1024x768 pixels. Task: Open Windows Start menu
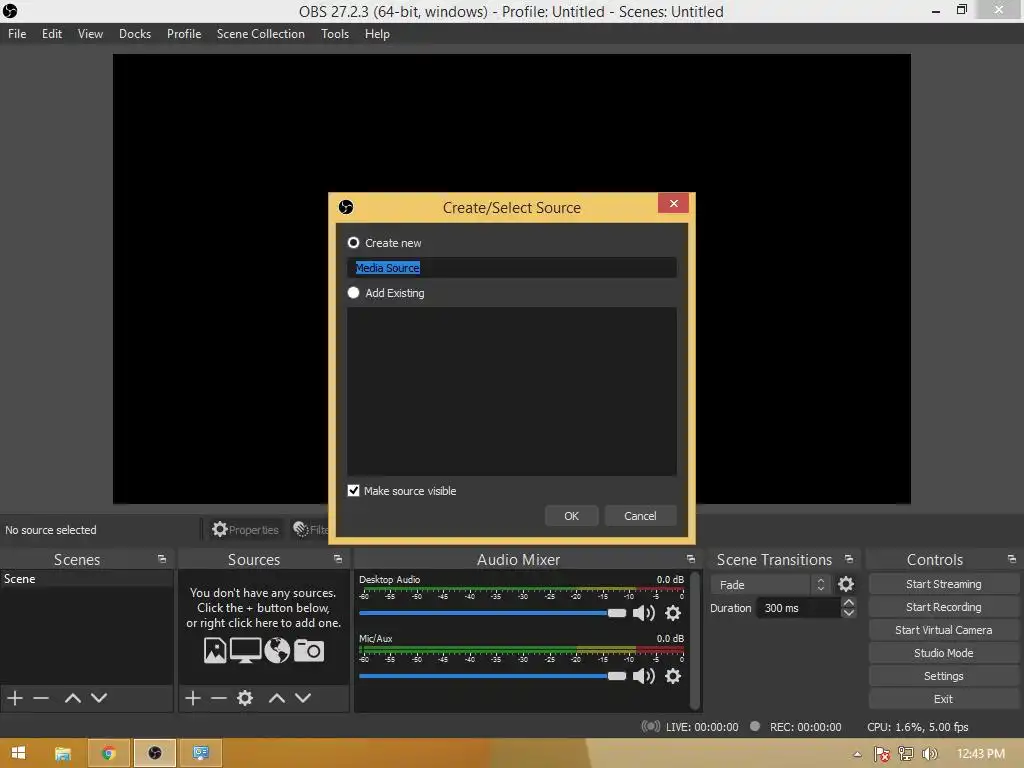click(x=18, y=753)
